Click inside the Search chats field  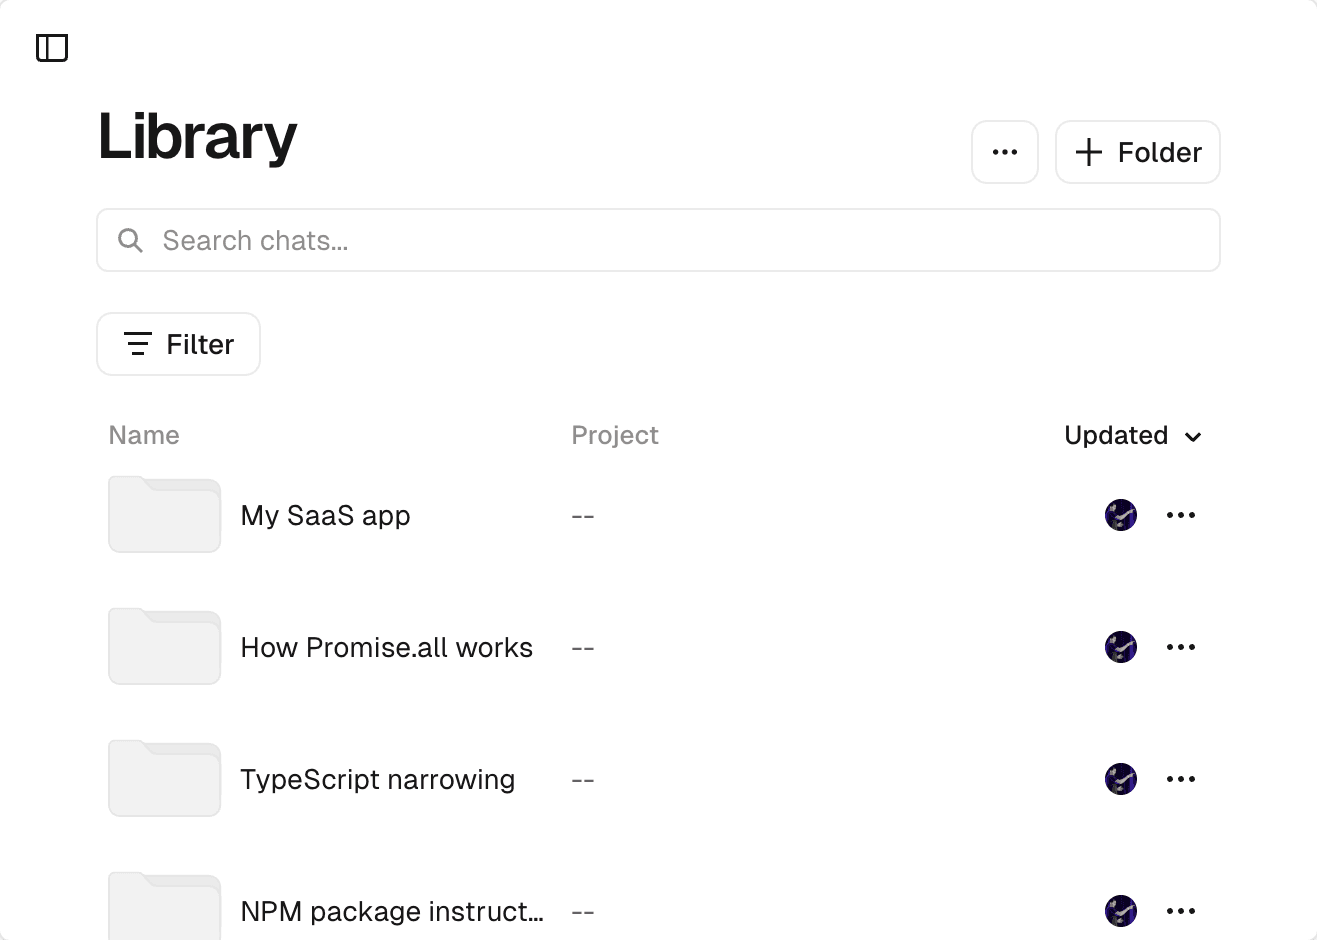[x=400, y=240]
